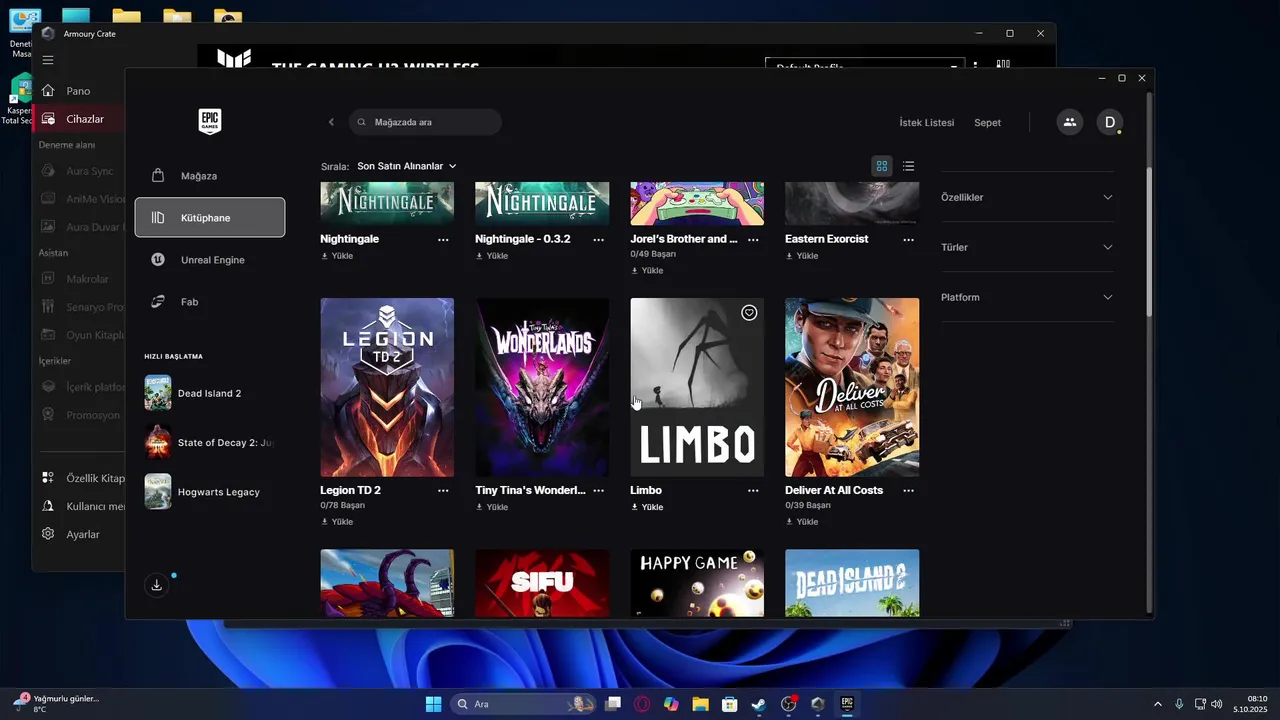
Task: Open Unreal Engine section
Action: (x=210, y=260)
